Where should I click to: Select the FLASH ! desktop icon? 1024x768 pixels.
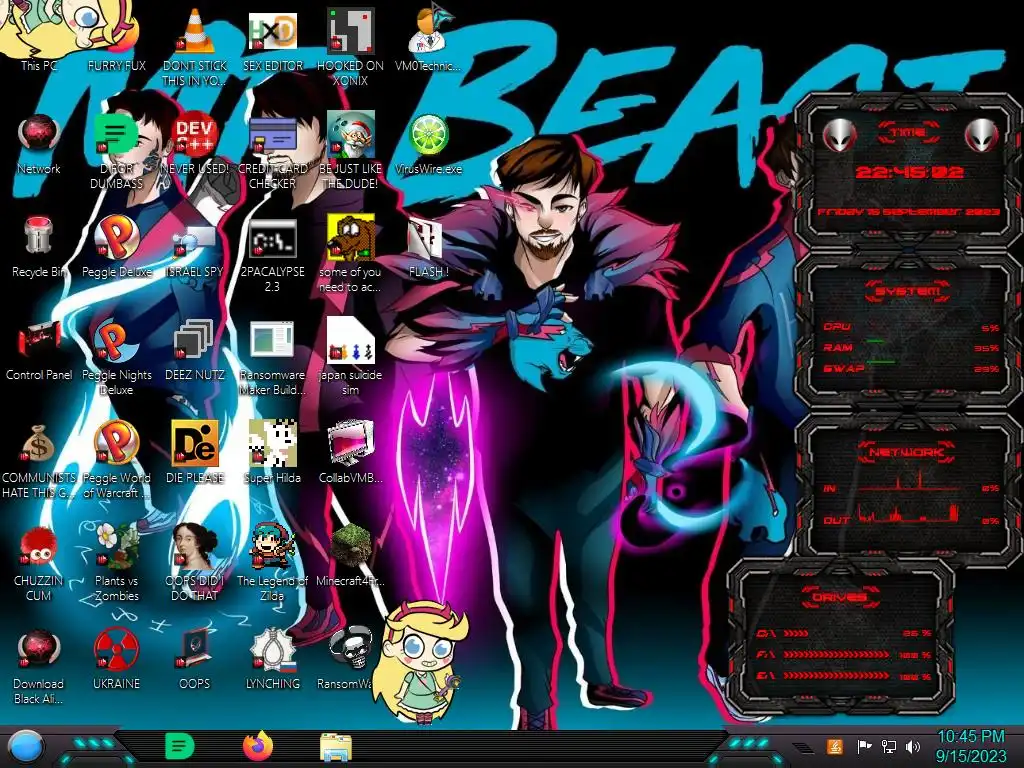426,238
